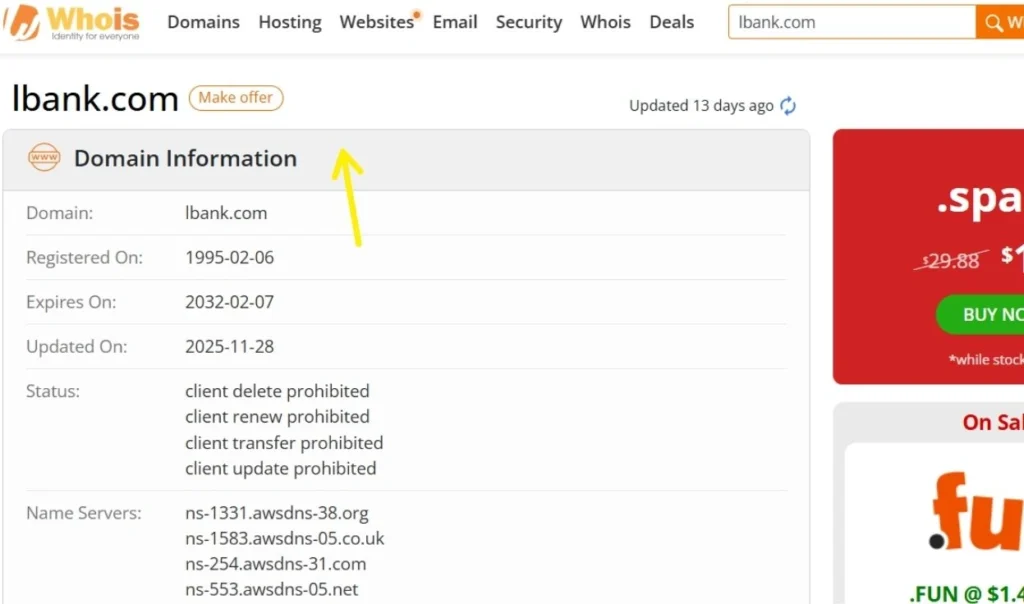1024x604 pixels.
Task: Open the Security menu
Action: coord(528,22)
